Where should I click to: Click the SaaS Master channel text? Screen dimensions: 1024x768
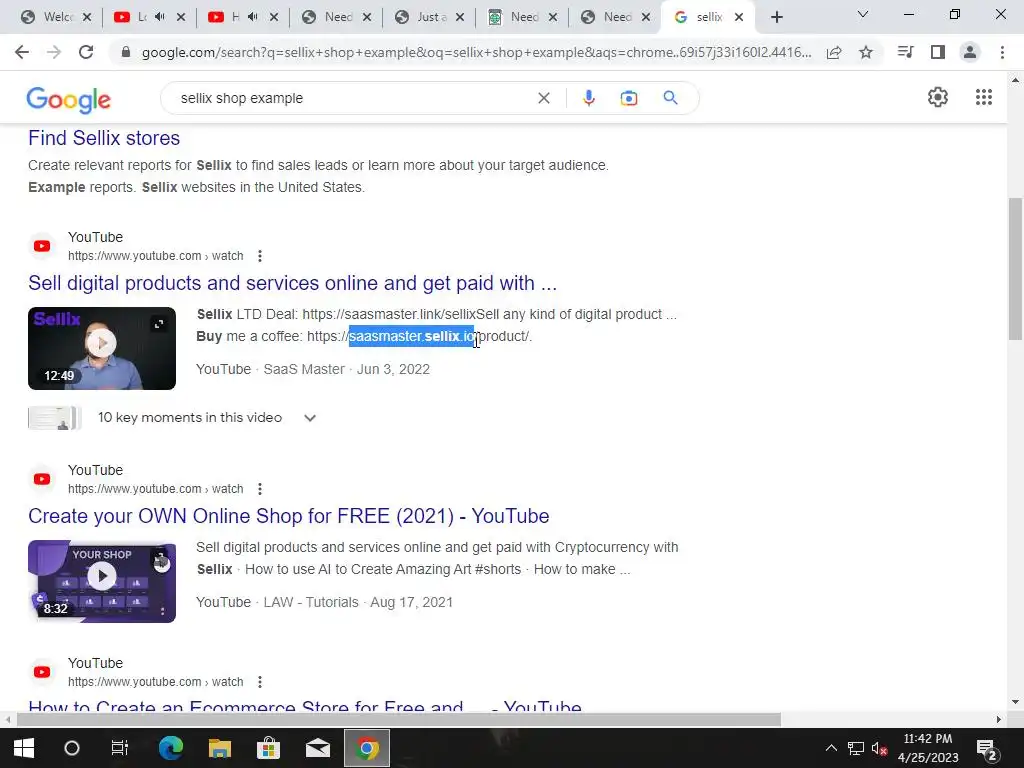point(304,370)
